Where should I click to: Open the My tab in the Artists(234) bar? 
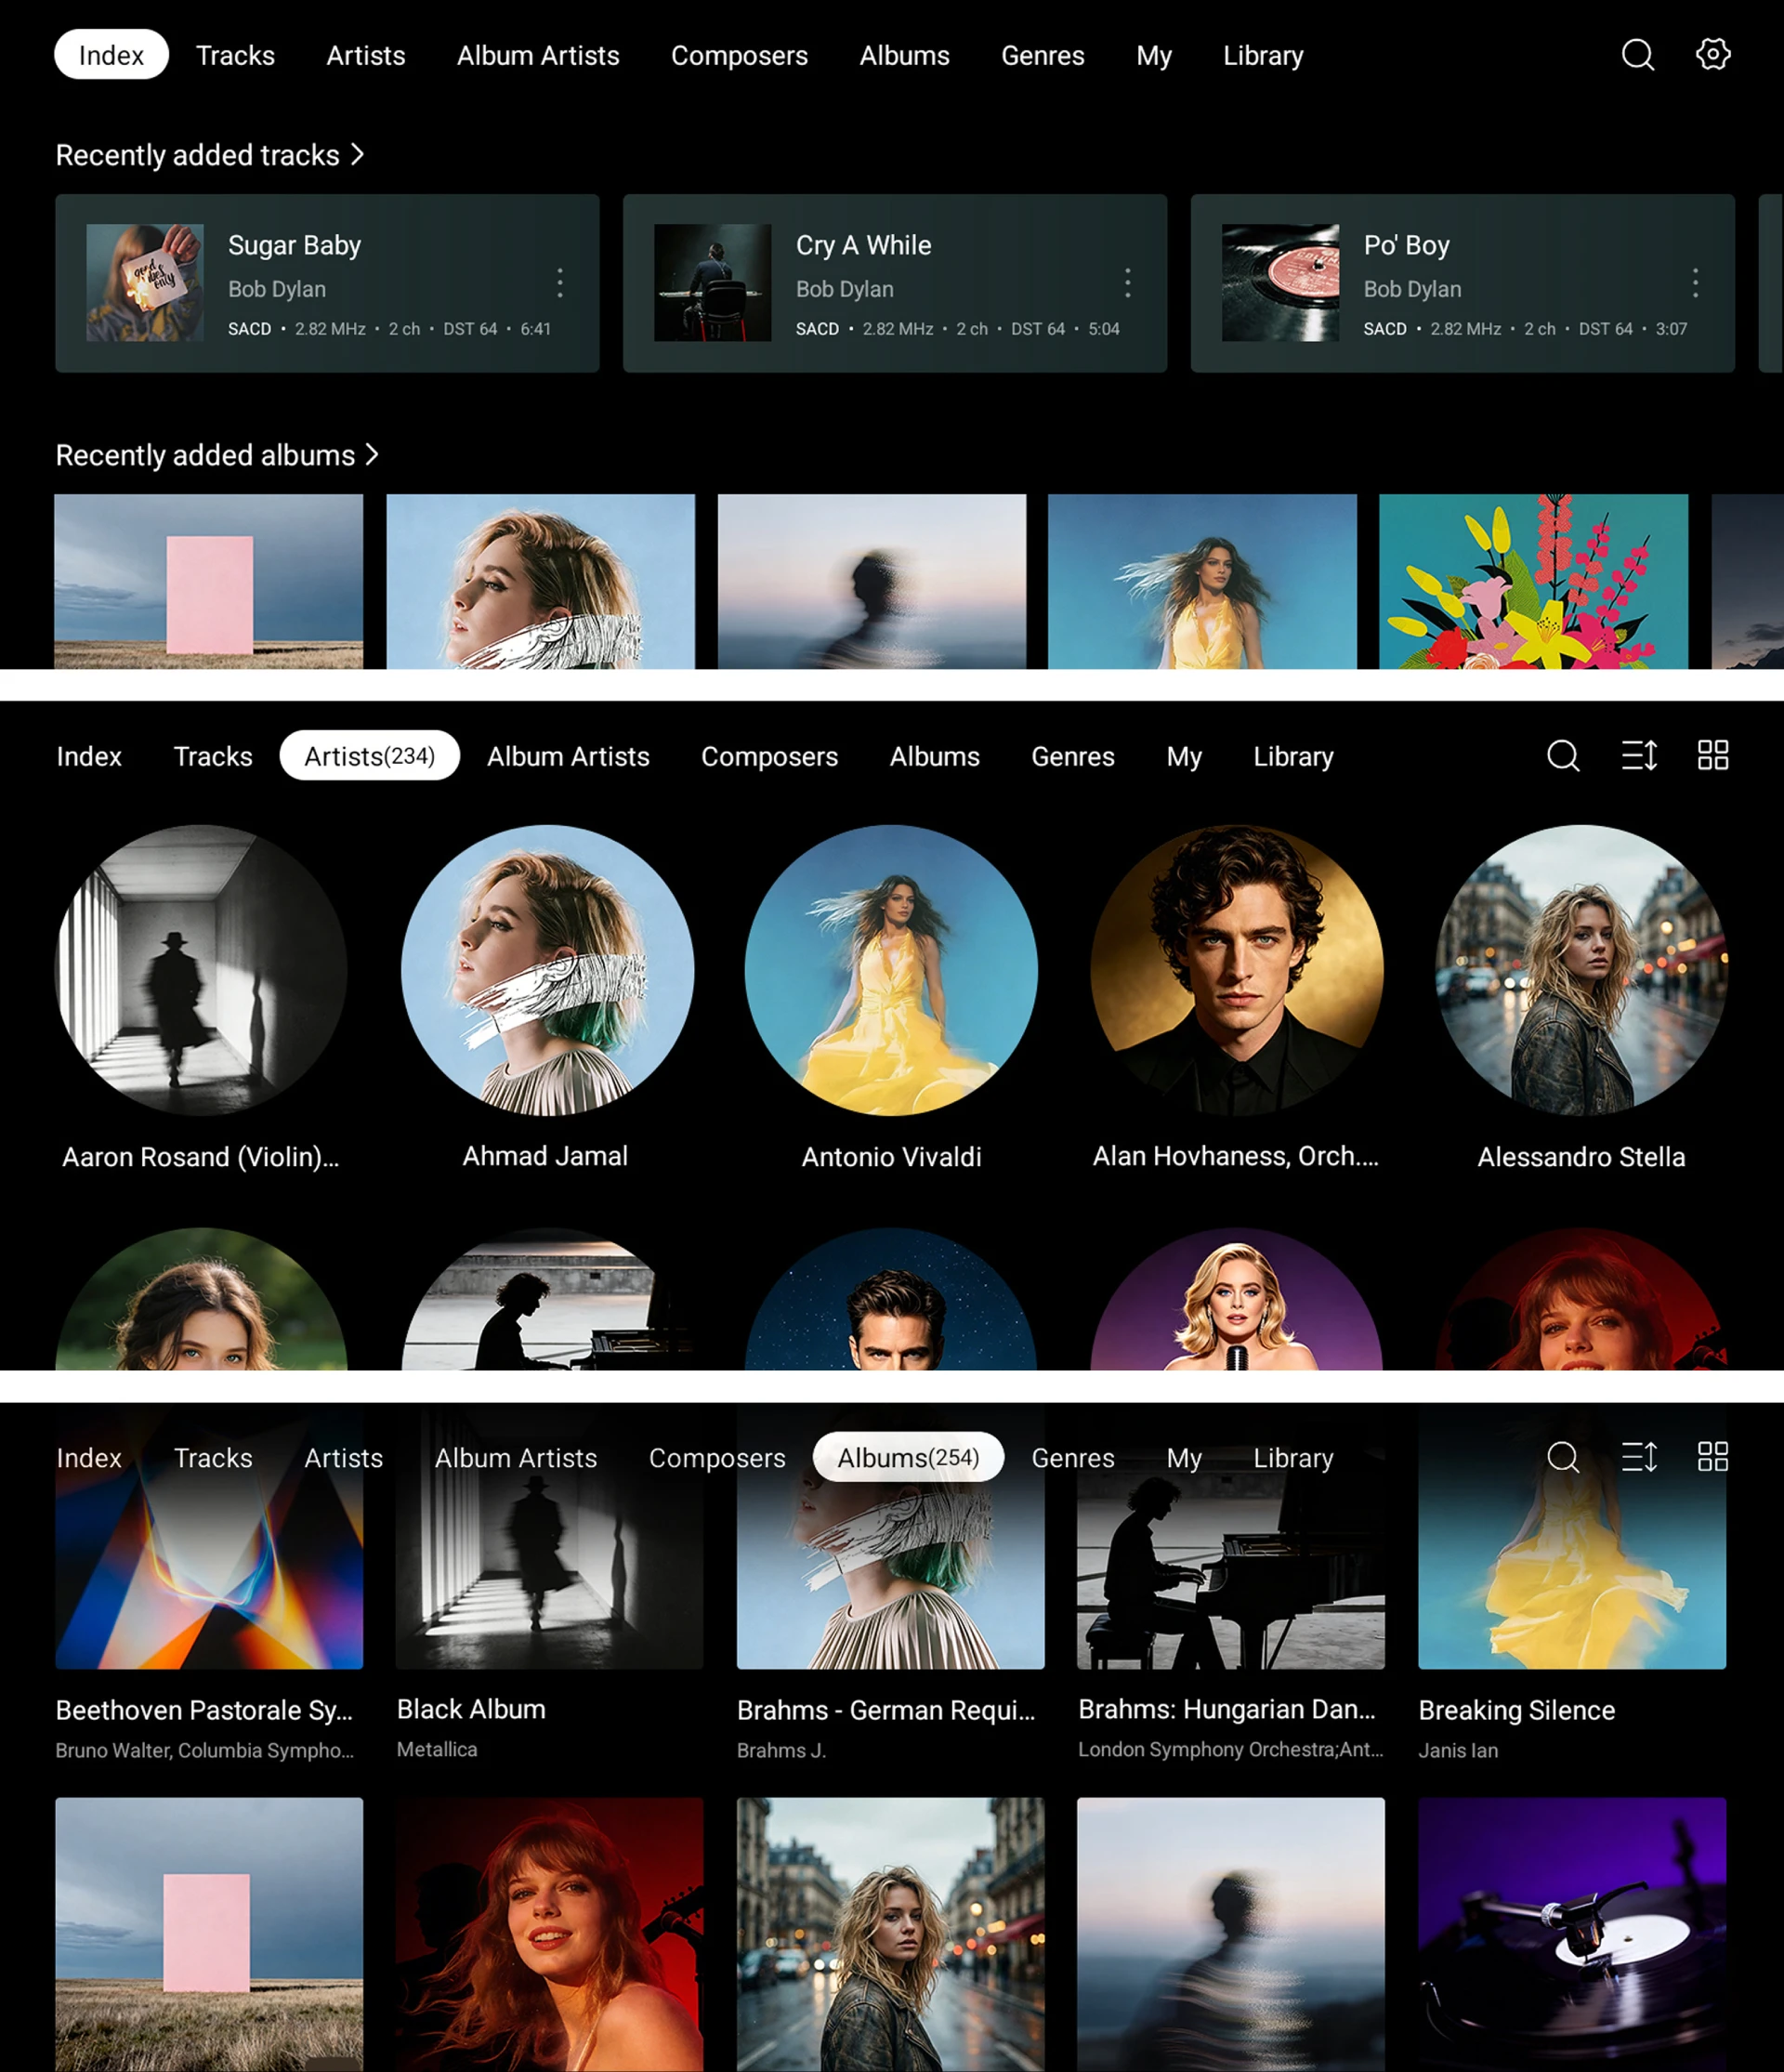(1184, 756)
